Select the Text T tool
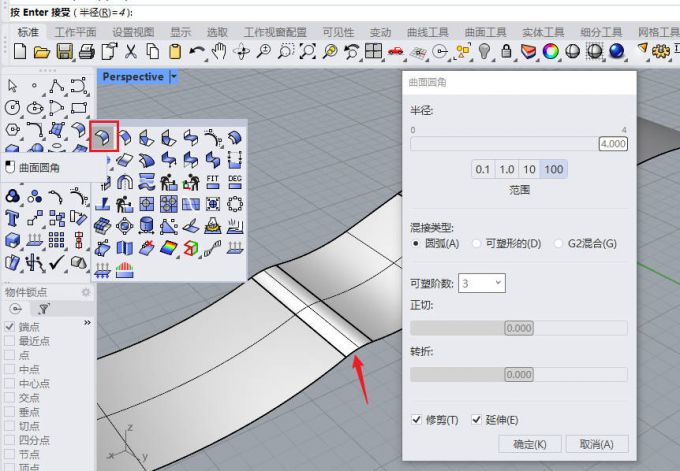The width and height of the screenshot is (680, 471). (12, 218)
